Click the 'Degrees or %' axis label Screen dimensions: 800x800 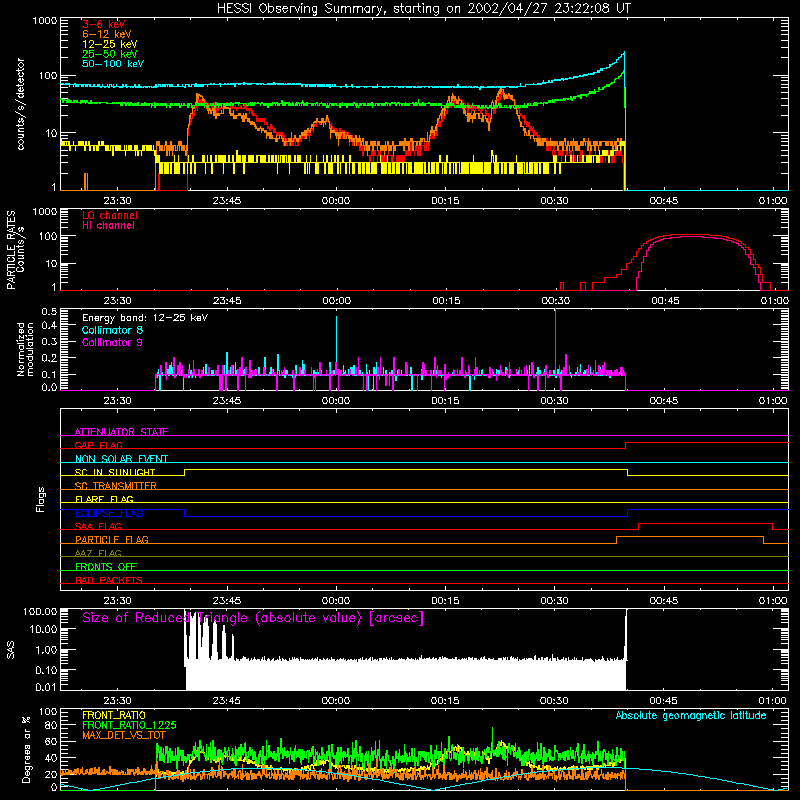pos(26,749)
